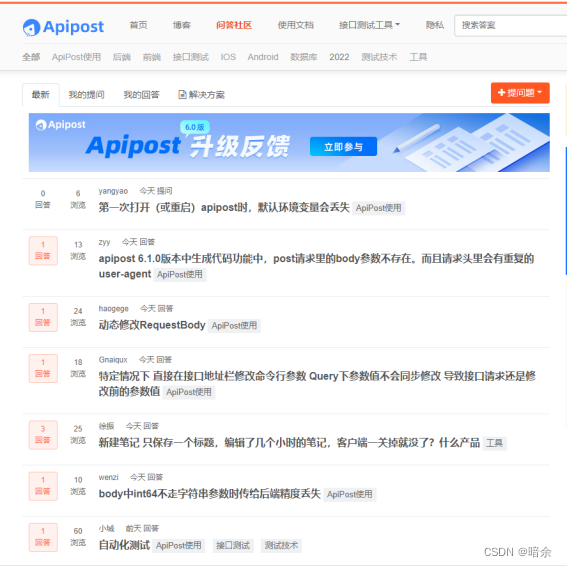Click answer count box on zyy question
Screen dimensions: 567x567
tap(43, 251)
